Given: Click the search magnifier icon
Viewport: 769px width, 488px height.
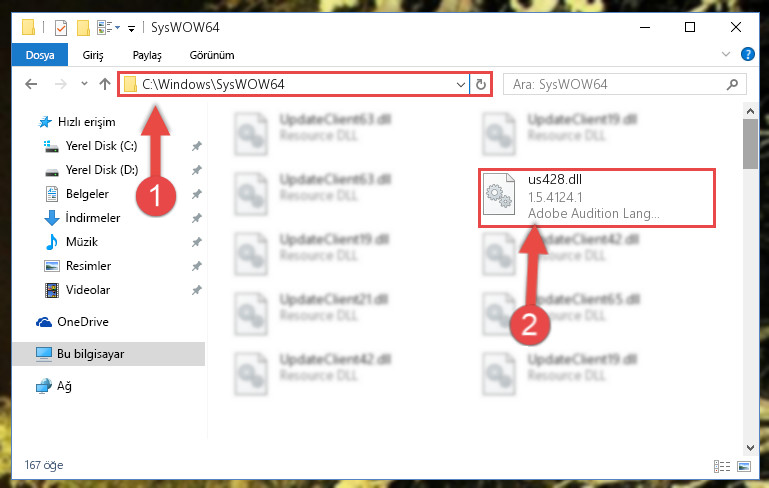Looking at the screenshot, I should point(732,84).
